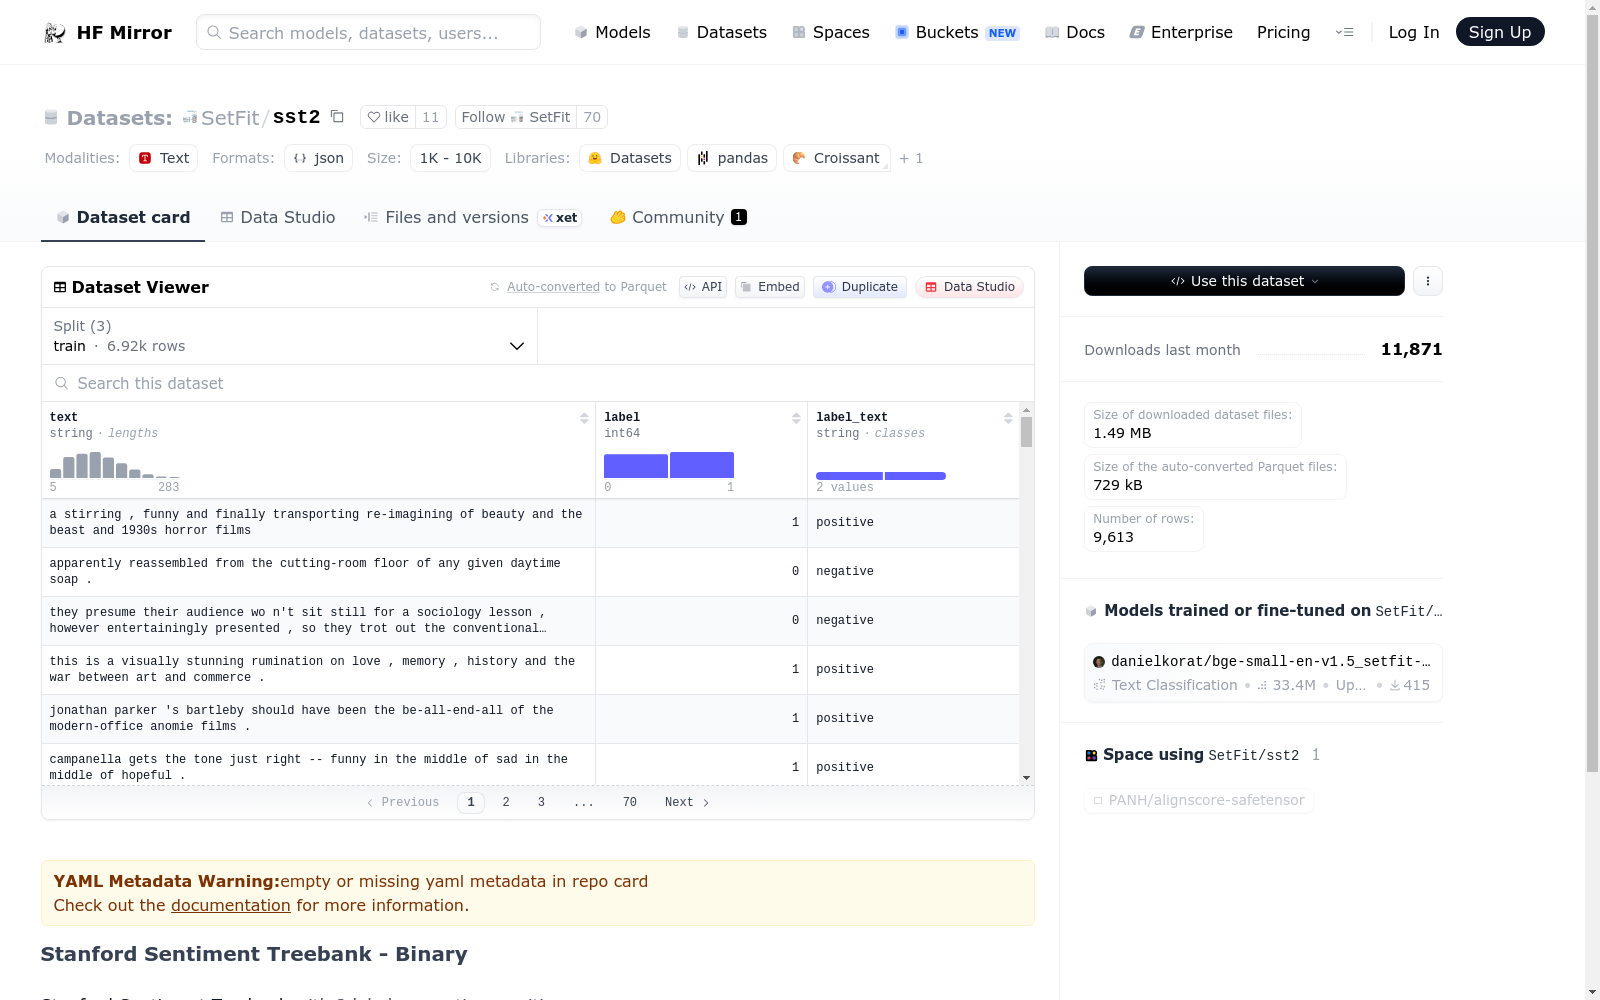Click the magnifier icon in the top search
1600x1000 pixels.
[214, 32]
